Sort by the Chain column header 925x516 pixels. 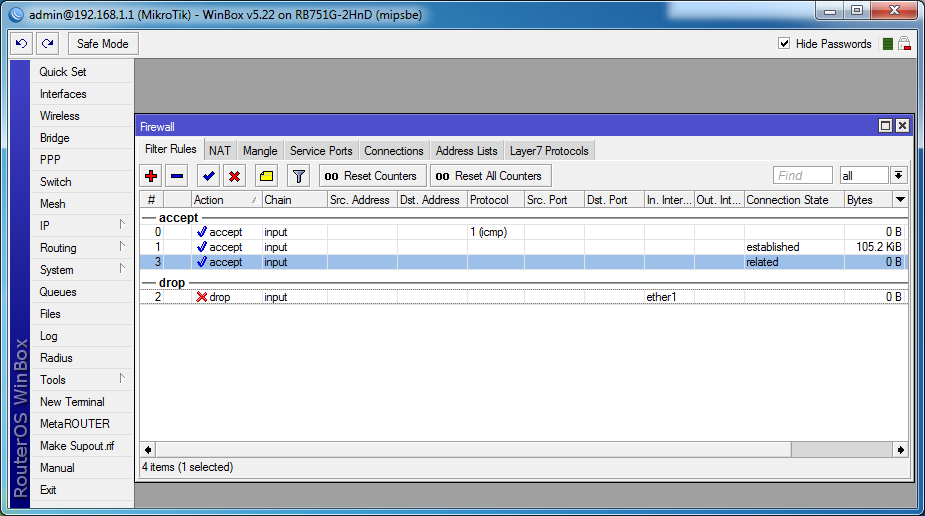pos(294,200)
